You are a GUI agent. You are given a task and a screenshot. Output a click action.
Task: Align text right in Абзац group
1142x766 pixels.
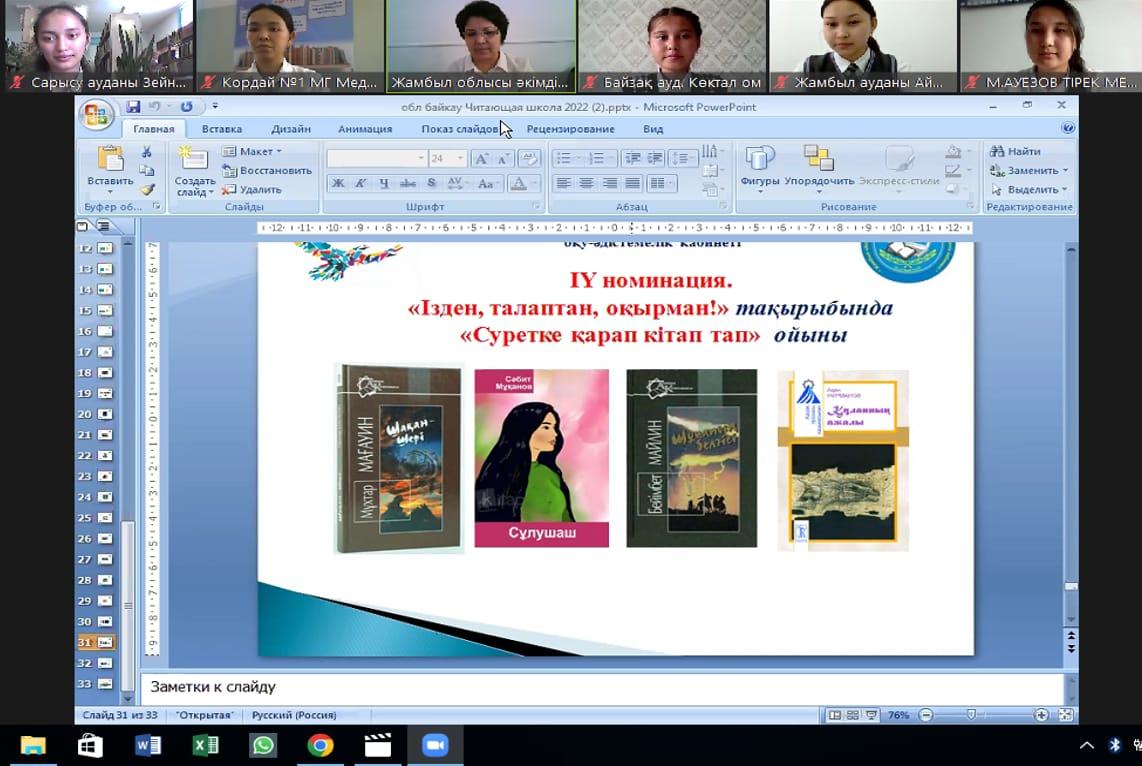610,183
